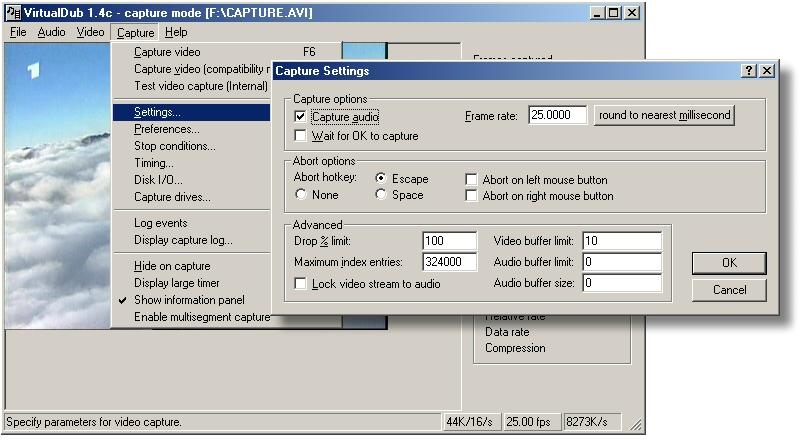
Task: Click the Capture menu in the menu bar
Action: coord(135,32)
